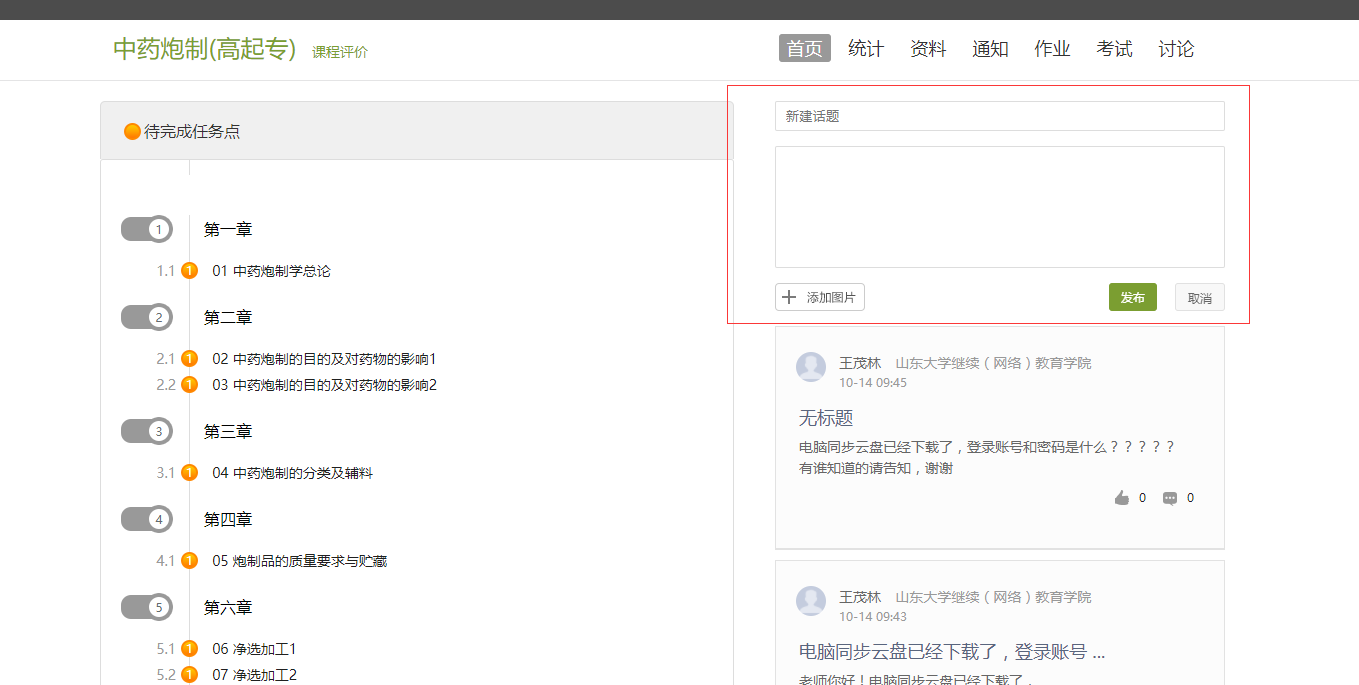Click orange task icon beside section 3.1
This screenshot has width=1359, height=685.
click(189, 473)
